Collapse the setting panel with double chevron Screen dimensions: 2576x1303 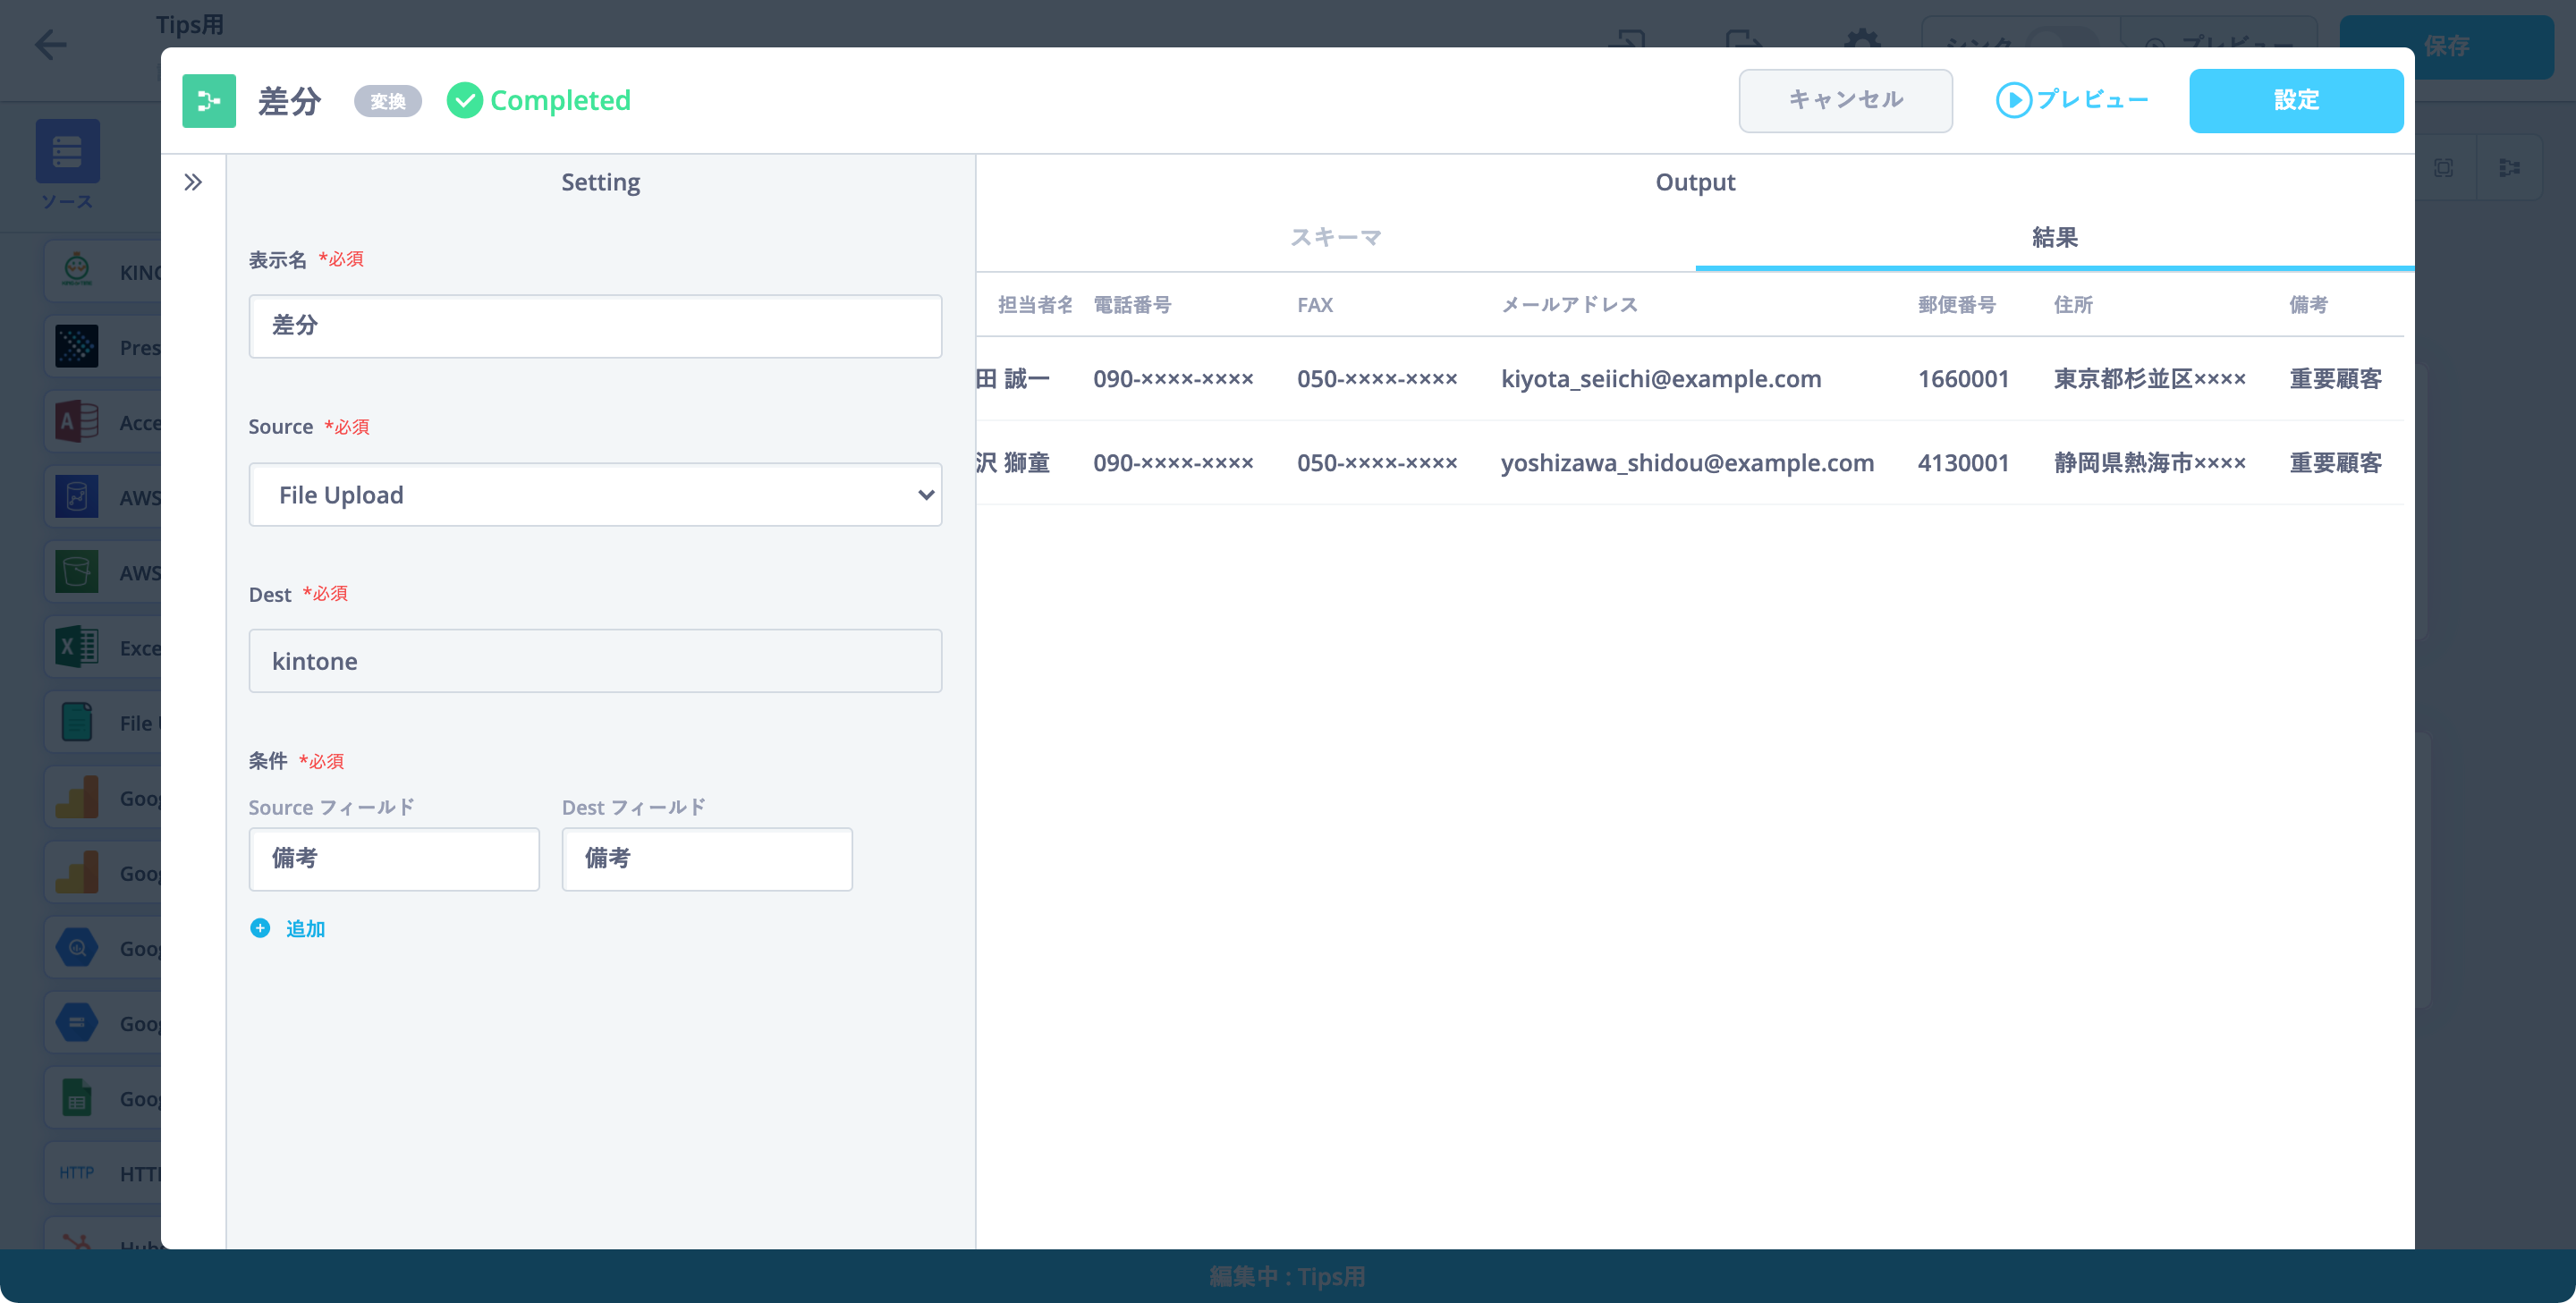point(193,182)
